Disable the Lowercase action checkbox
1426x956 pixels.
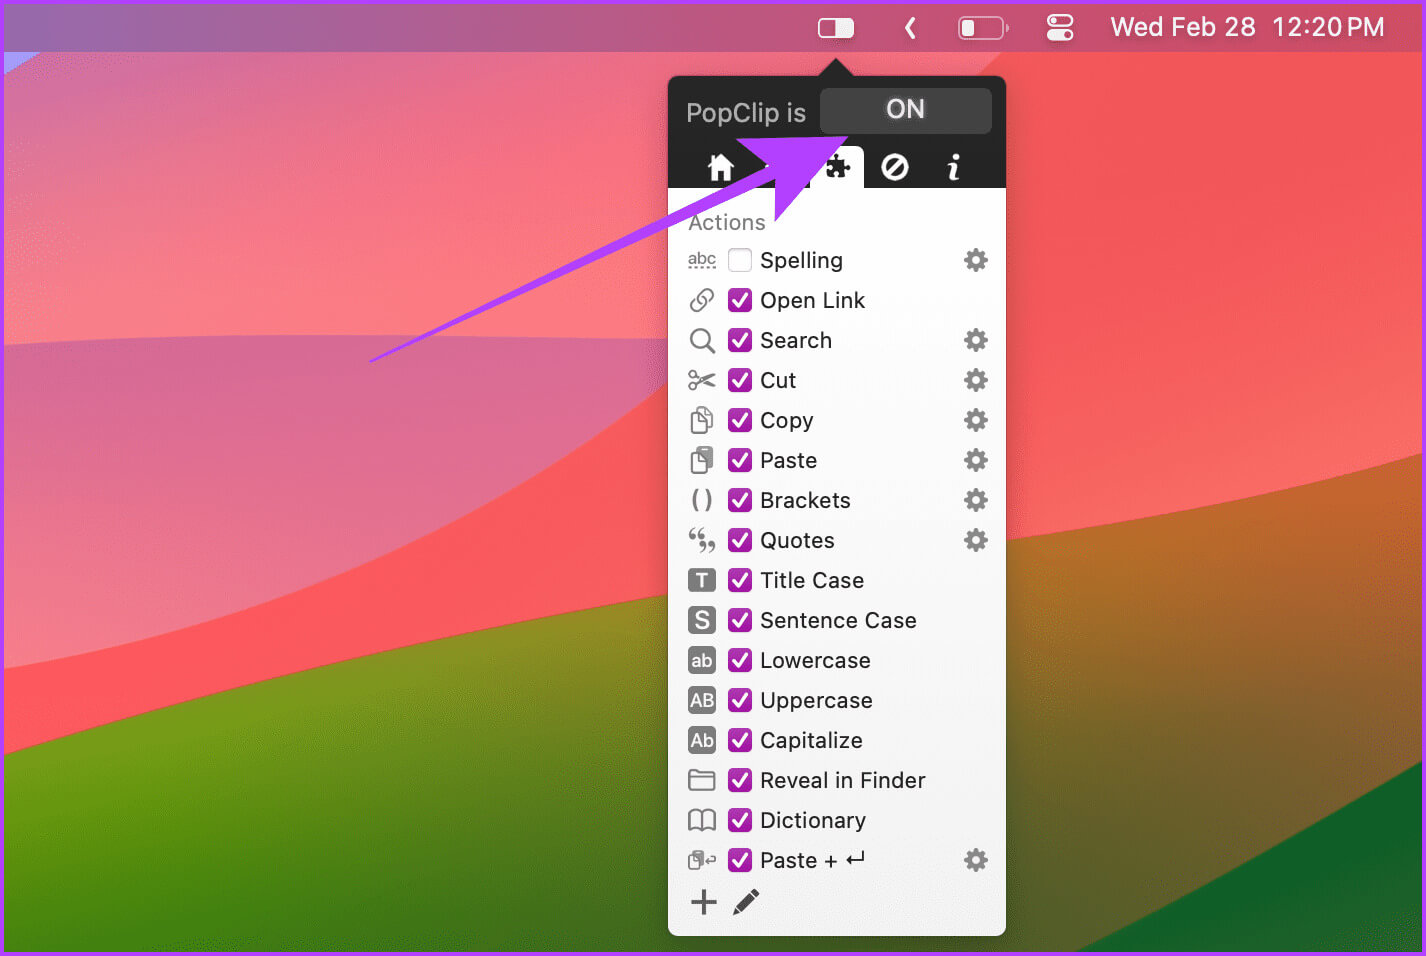(x=740, y=660)
